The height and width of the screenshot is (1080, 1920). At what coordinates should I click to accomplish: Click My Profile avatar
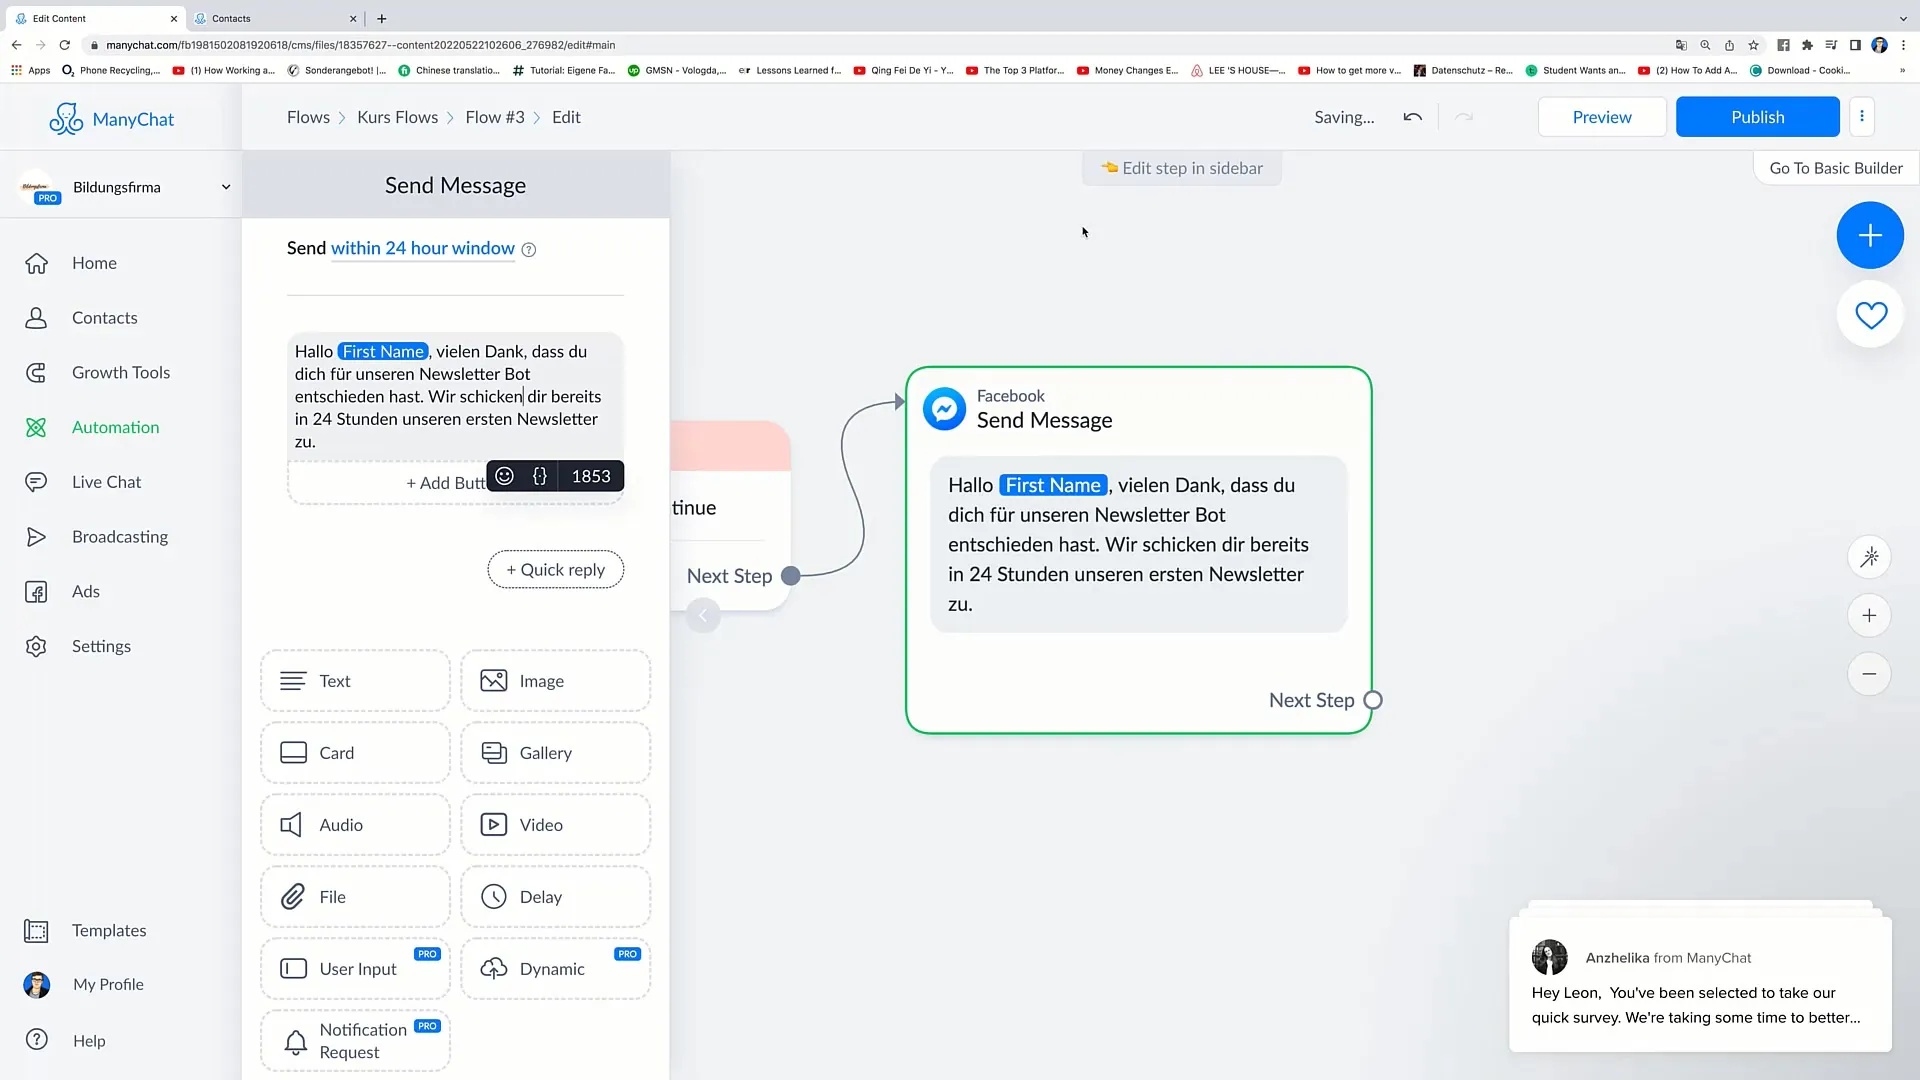click(36, 985)
